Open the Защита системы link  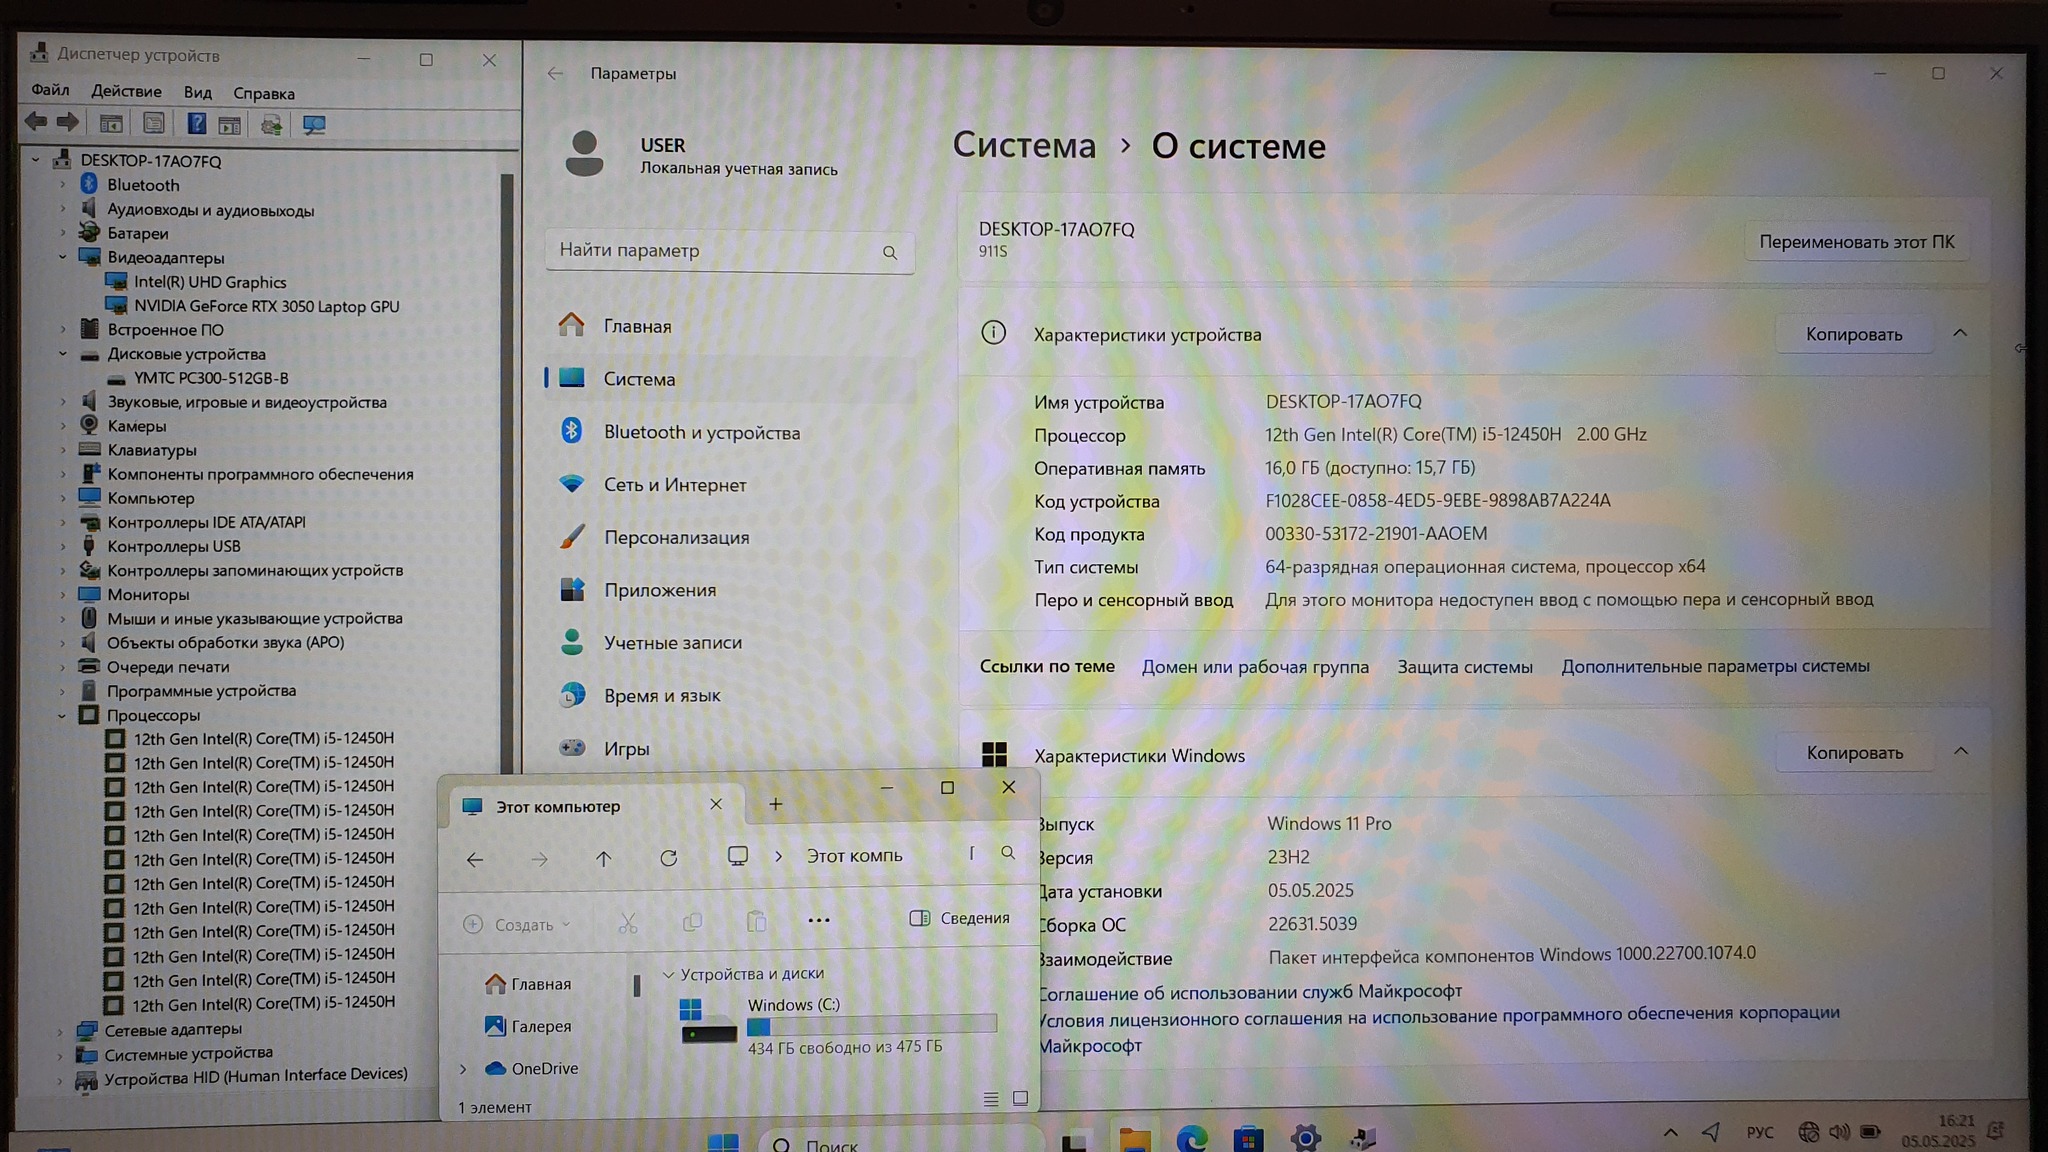pyautogui.click(x=1464, y=667)
